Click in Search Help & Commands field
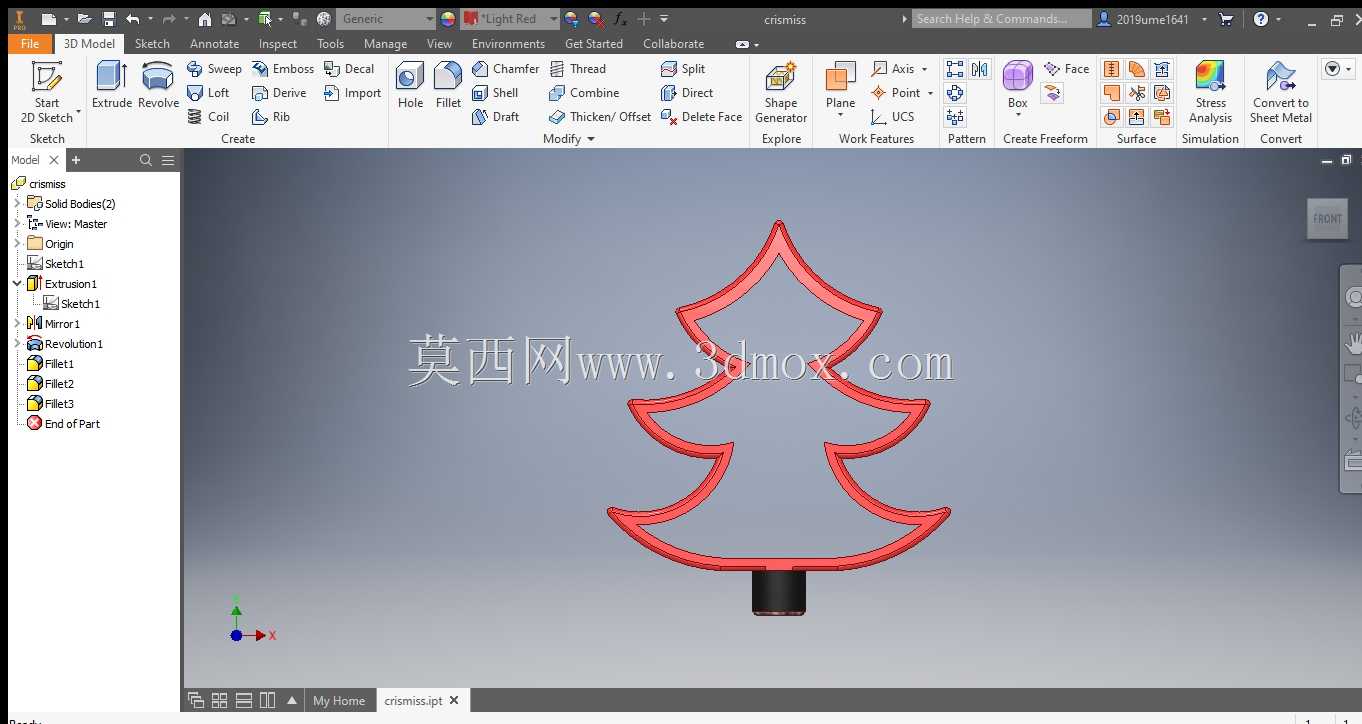Viewport: 1362px width, 724px height. [x=1001, y=19]
